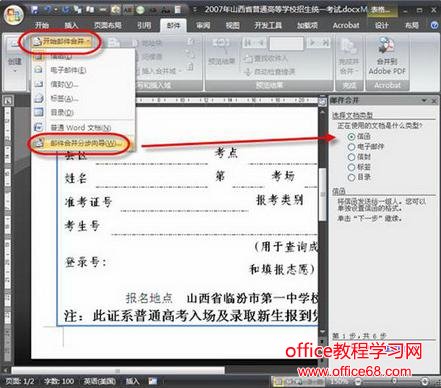Click the zoom out minus icon

358,381
